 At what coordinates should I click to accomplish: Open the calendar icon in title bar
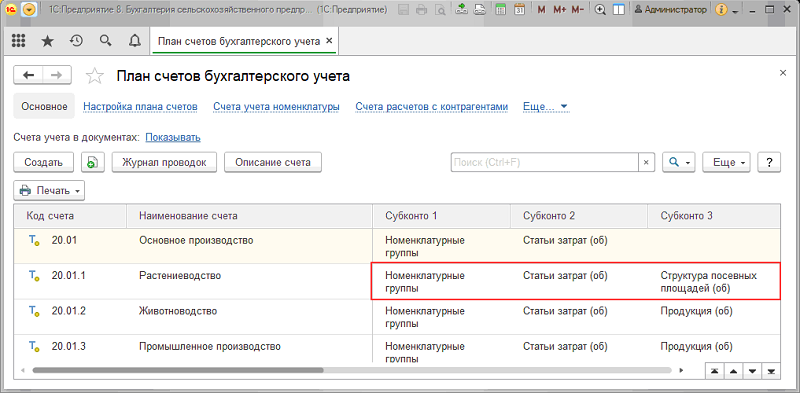(519, 10)
